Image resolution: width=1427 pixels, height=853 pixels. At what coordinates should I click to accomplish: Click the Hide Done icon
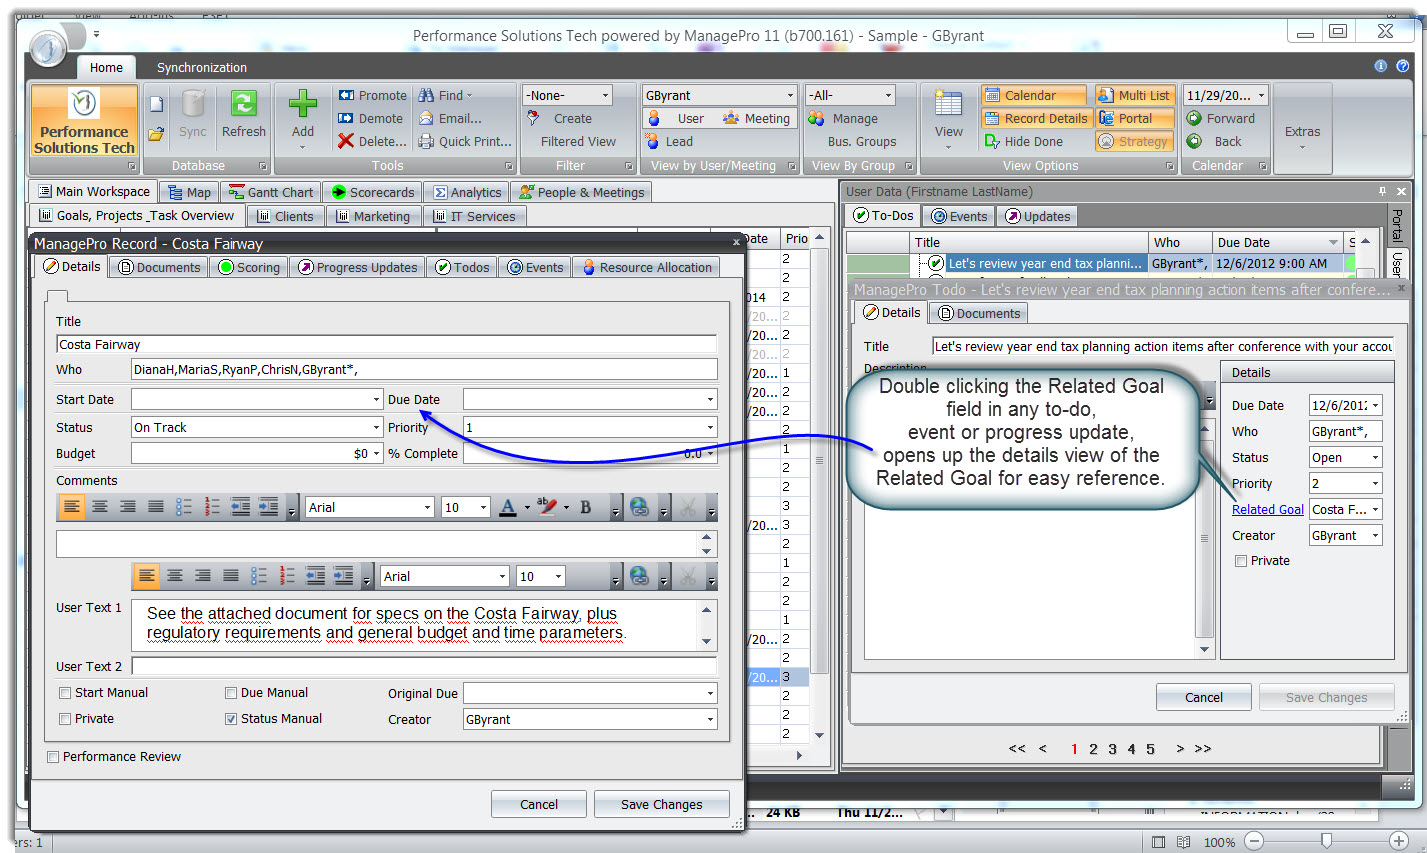tap(992, 141)
